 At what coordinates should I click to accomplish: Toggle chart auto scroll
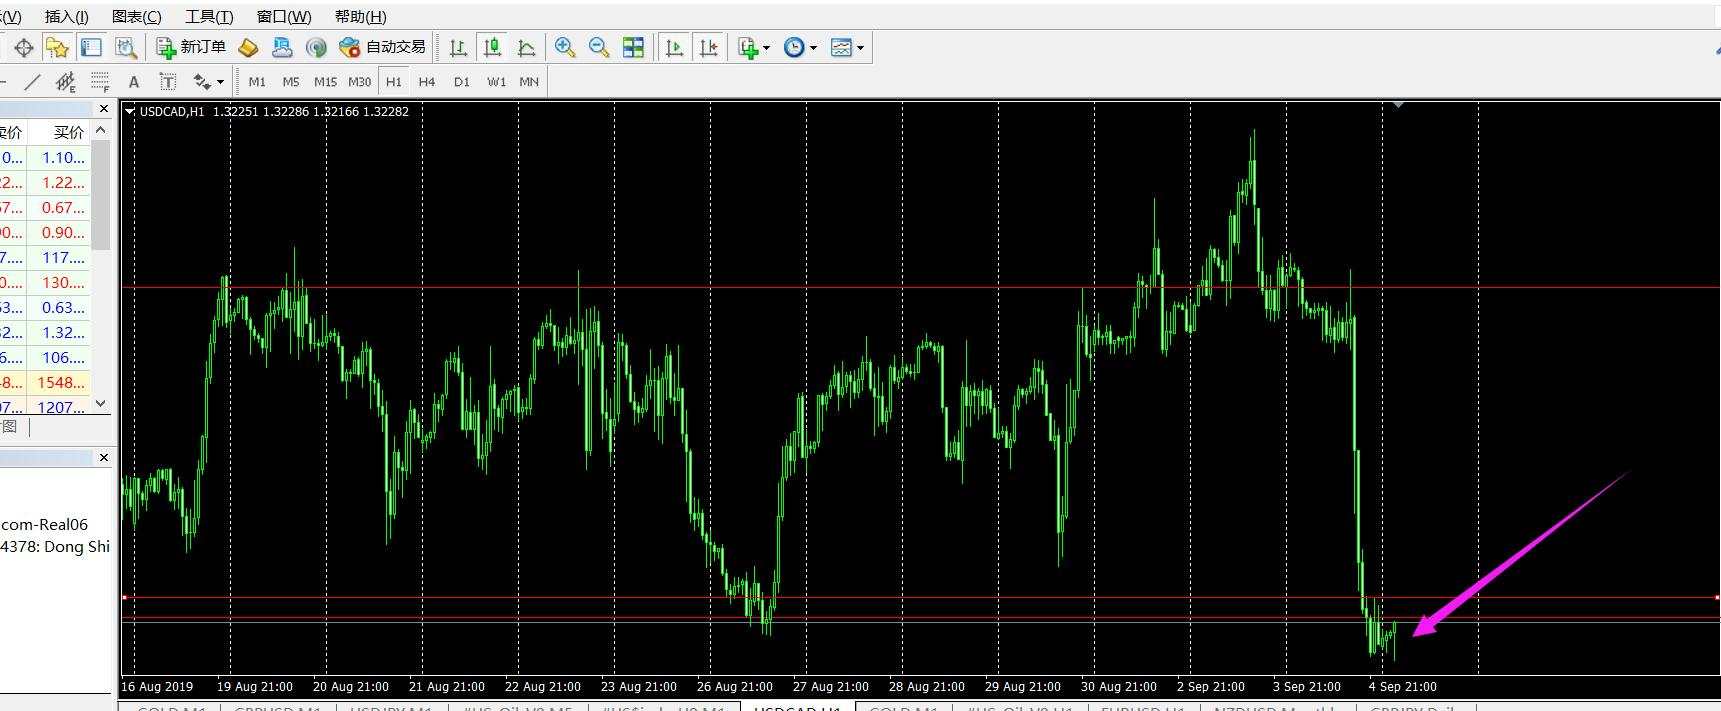coord(675,47)
